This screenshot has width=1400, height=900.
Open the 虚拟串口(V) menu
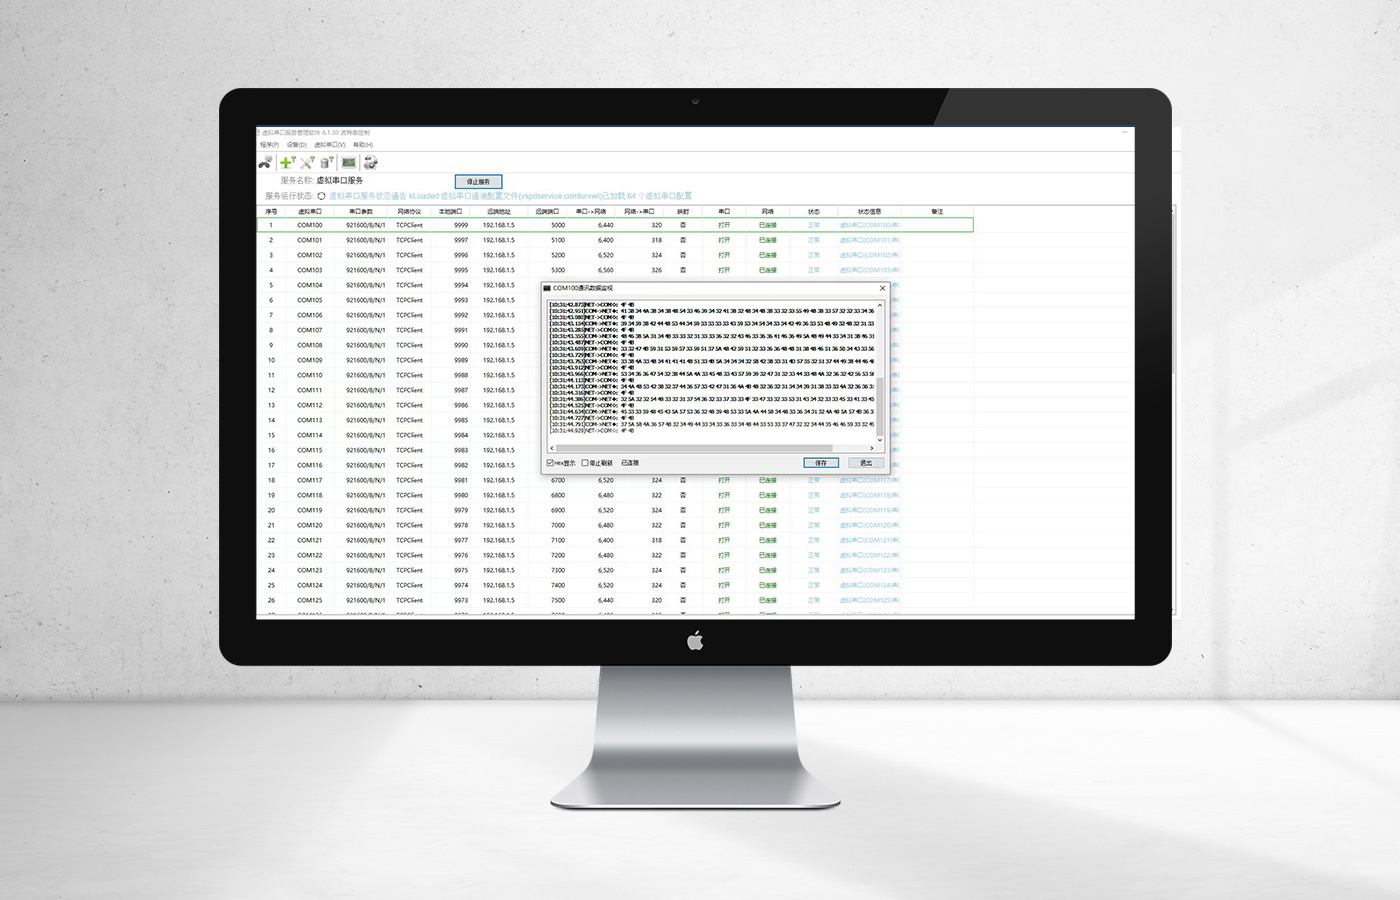pos(329,145)
